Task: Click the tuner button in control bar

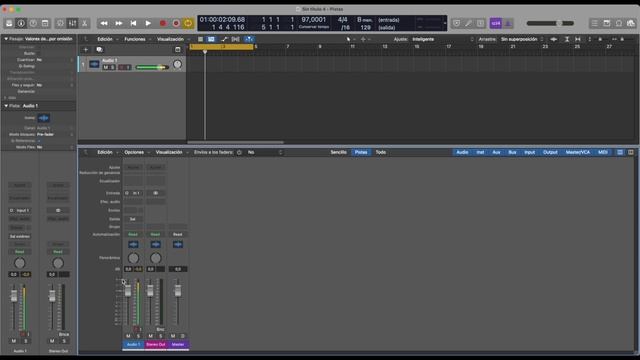Action: tap(468, 23)
